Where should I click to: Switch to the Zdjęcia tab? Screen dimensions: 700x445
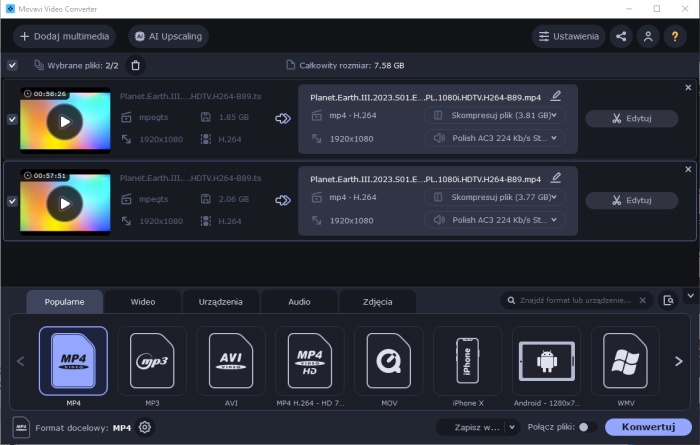[378, 302]
